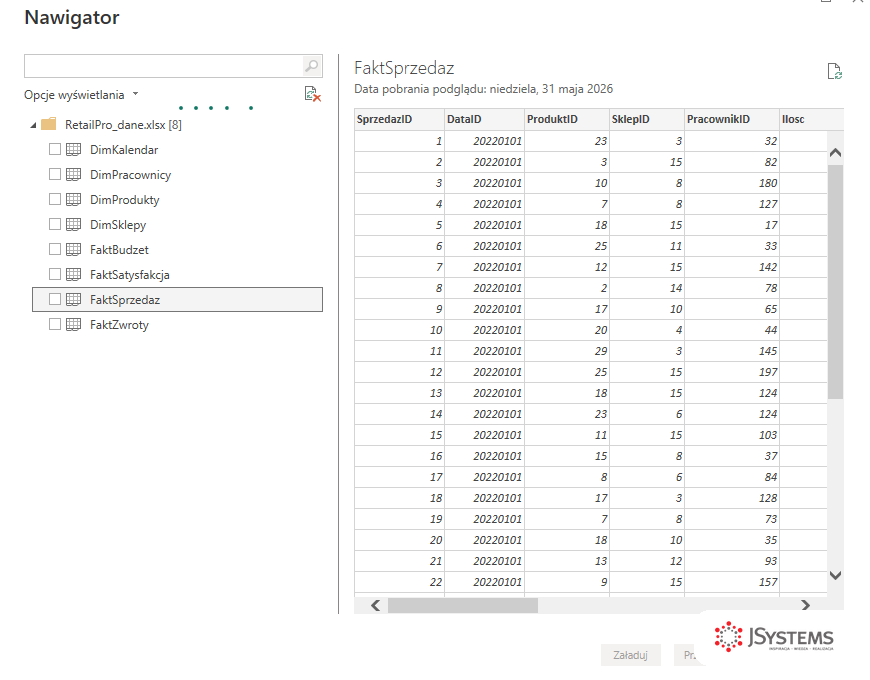Tick the FaktZwroty checkbox
The image size is (870, 680).
[x=54, y=324]
